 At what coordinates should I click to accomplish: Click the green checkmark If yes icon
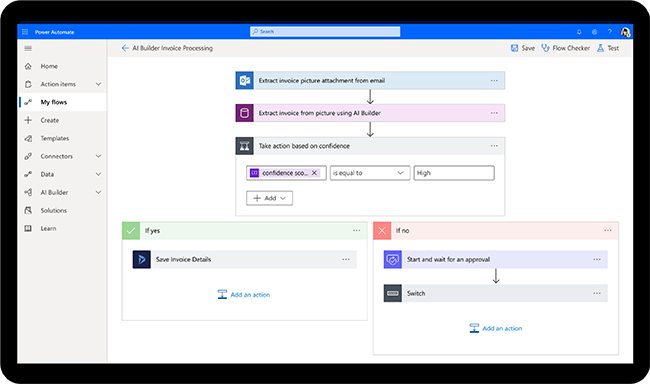click(x=131, y=231)
